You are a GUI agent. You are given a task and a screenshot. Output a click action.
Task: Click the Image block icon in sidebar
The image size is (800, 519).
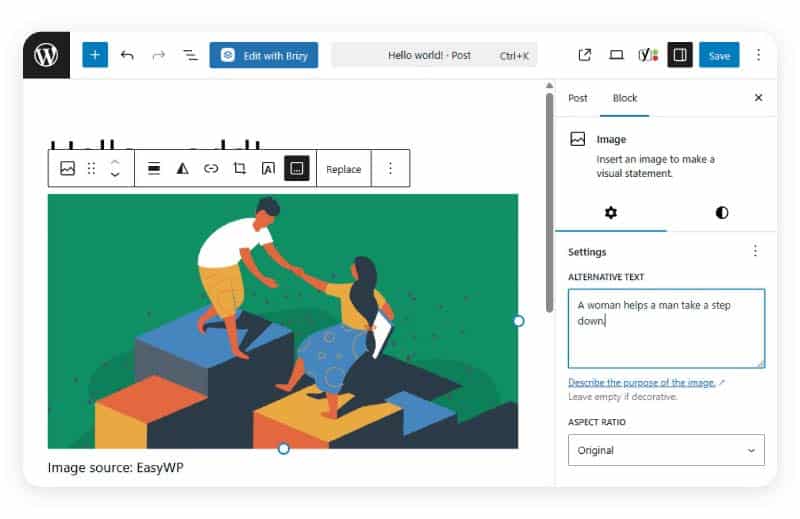coord(578,139)
